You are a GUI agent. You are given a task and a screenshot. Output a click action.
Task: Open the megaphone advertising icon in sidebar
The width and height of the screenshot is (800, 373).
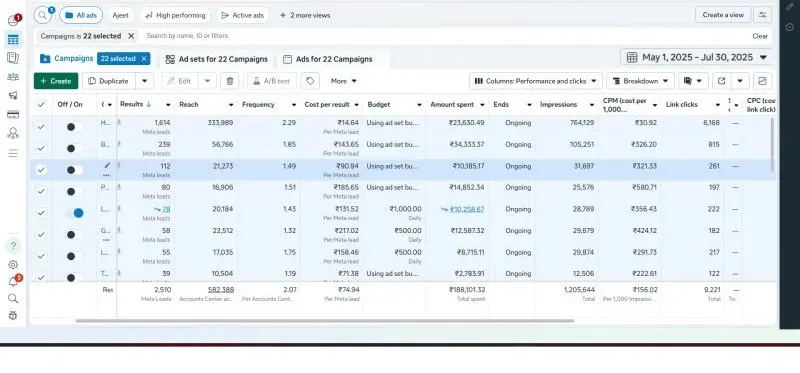point(13,95)
